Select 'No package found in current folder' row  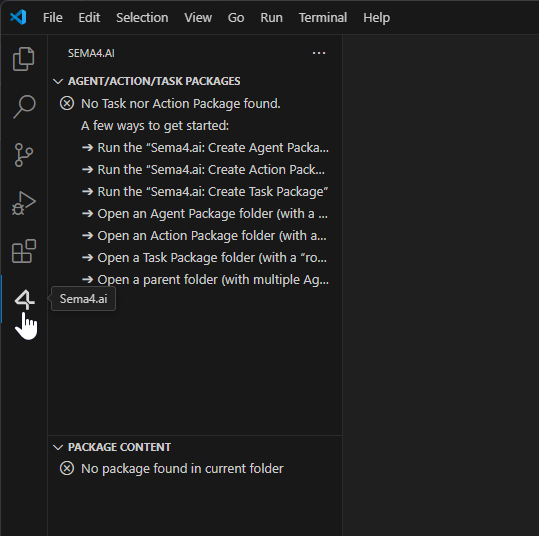tap(195, 469)
